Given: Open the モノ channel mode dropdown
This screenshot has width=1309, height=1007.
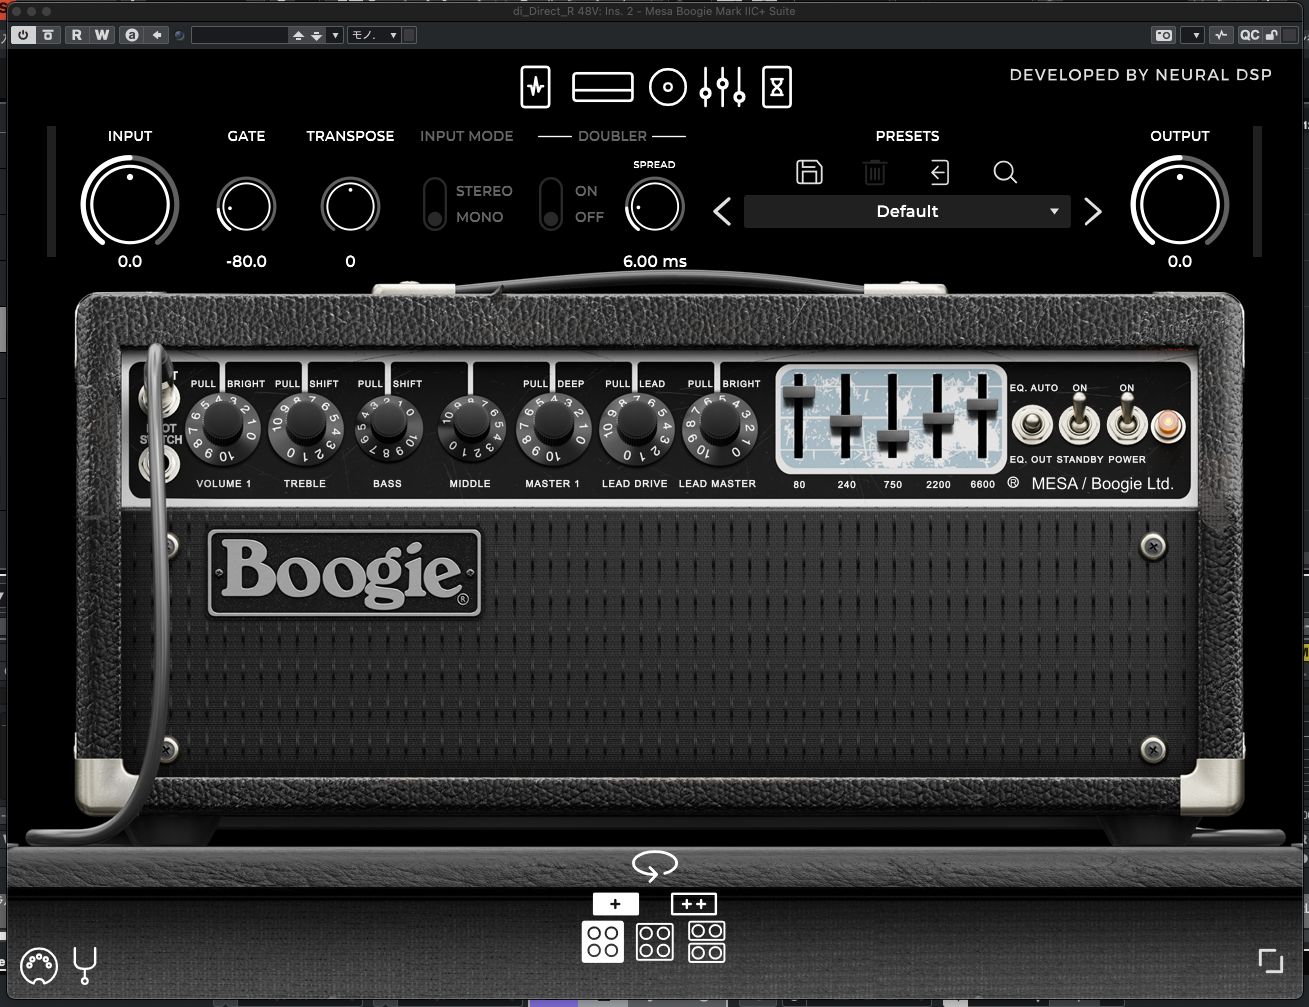Looking at the screenshot, I should click(375, 35).
